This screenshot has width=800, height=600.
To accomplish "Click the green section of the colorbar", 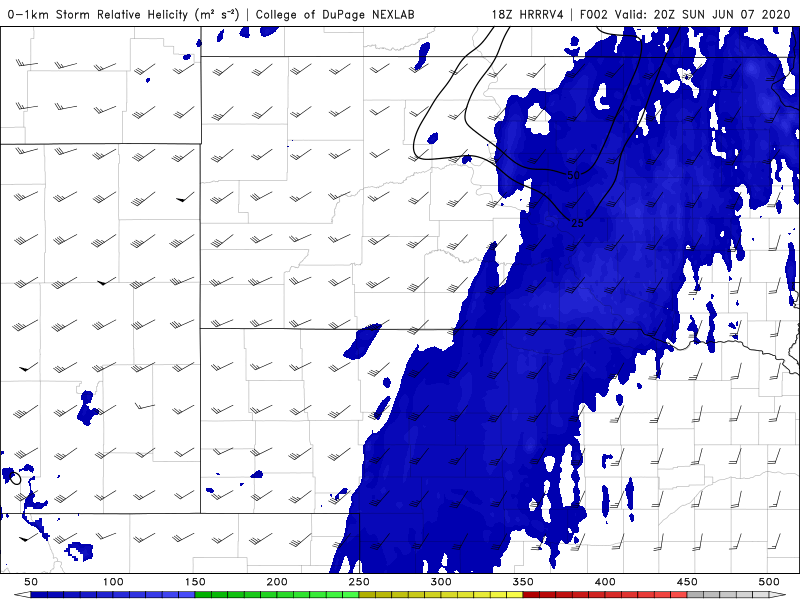I will (x=277, y=595).
